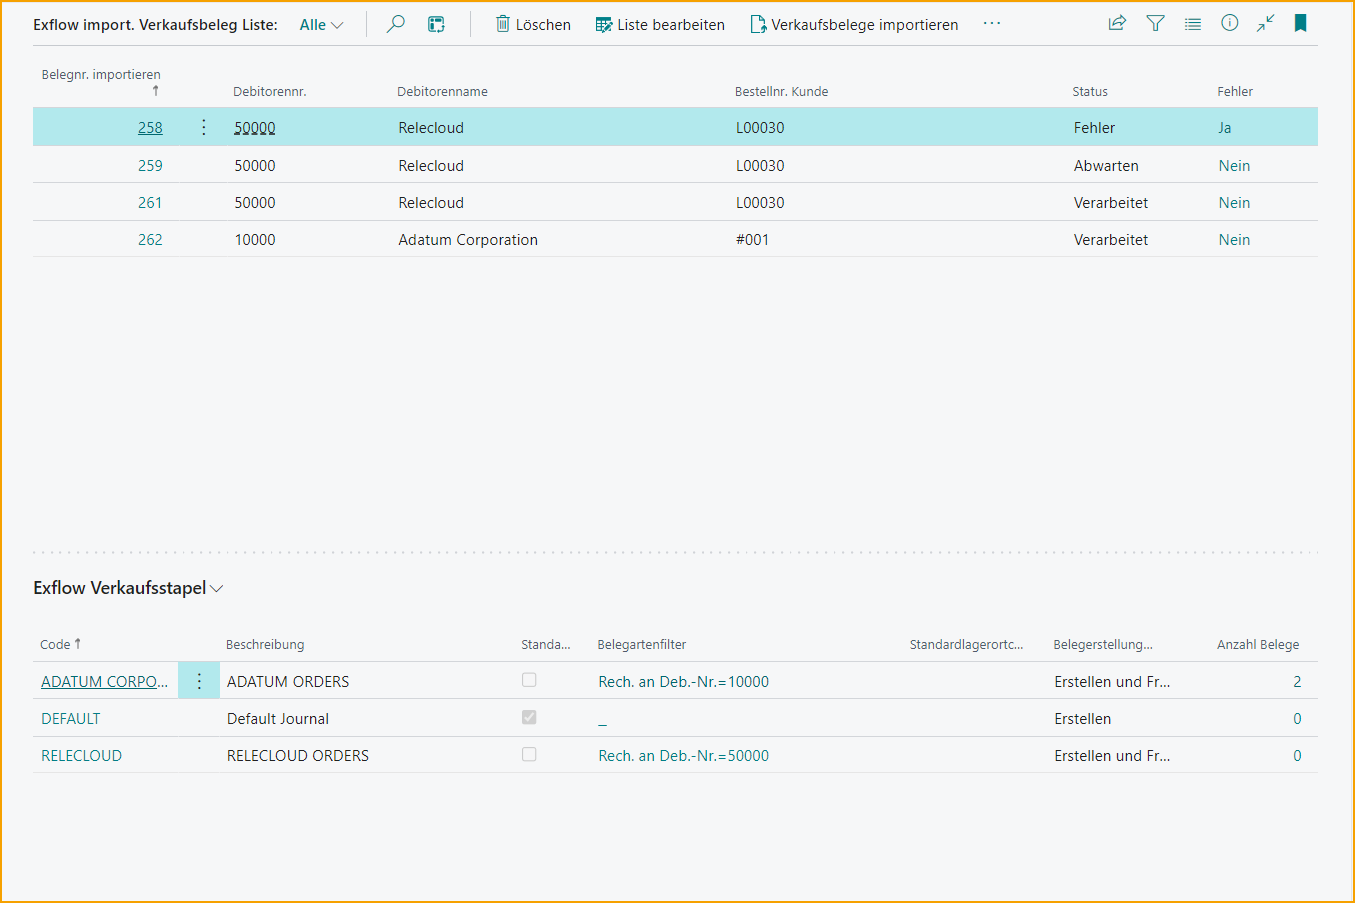Open the Alle view filter dropdown
Viewport: 1355px width, 903px height.
(321, 25)
